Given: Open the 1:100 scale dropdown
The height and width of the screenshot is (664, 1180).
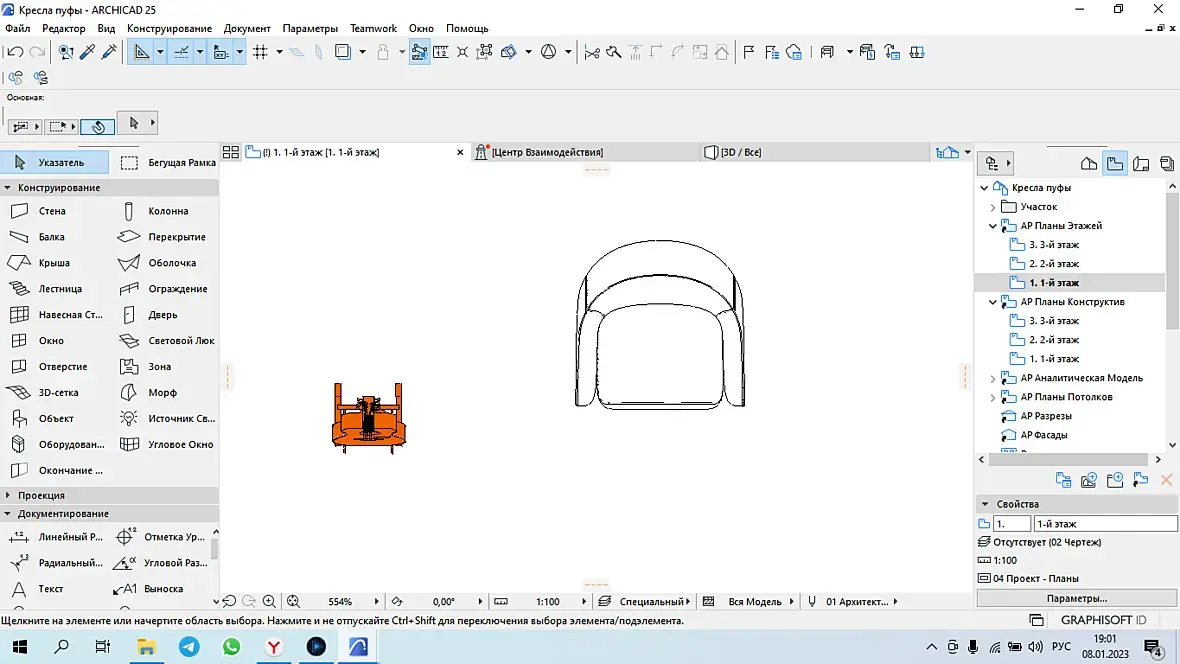Looking at the screenshot, I should [x=547, y=602].
